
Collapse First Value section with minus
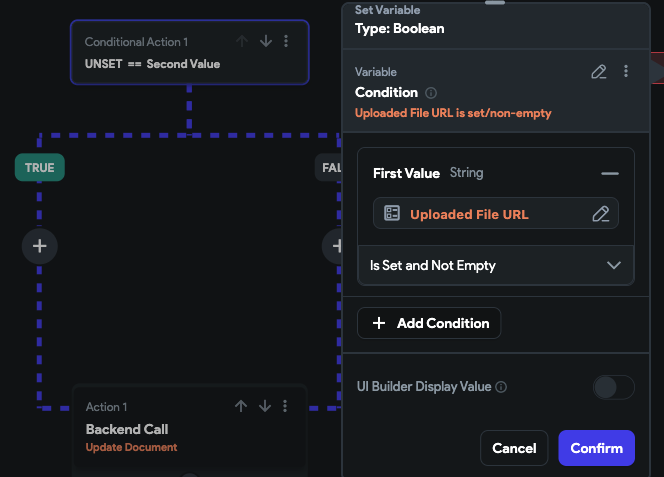[x=610, y=174]
